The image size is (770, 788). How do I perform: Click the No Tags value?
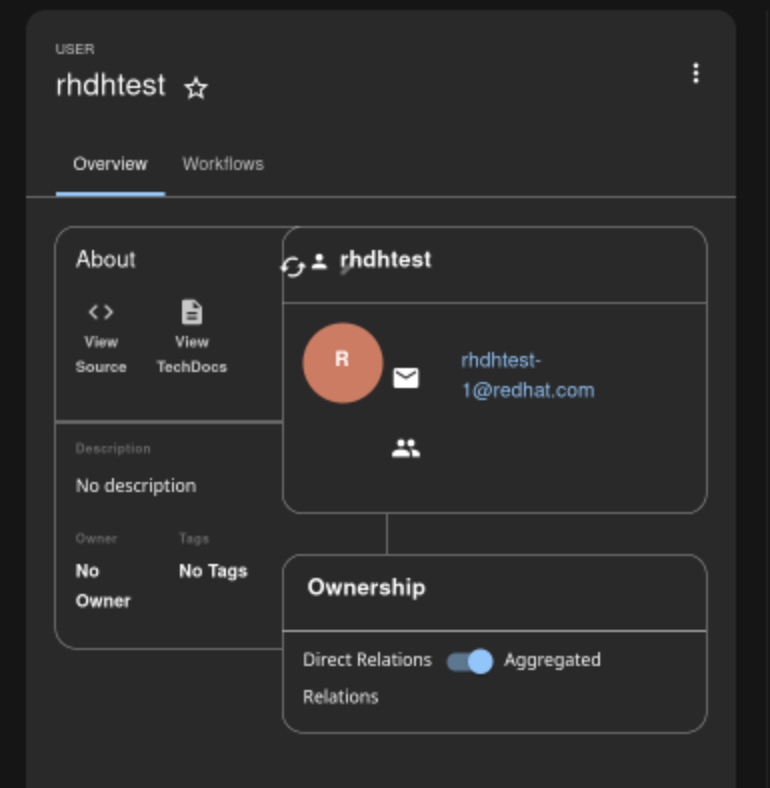point(213,571)
